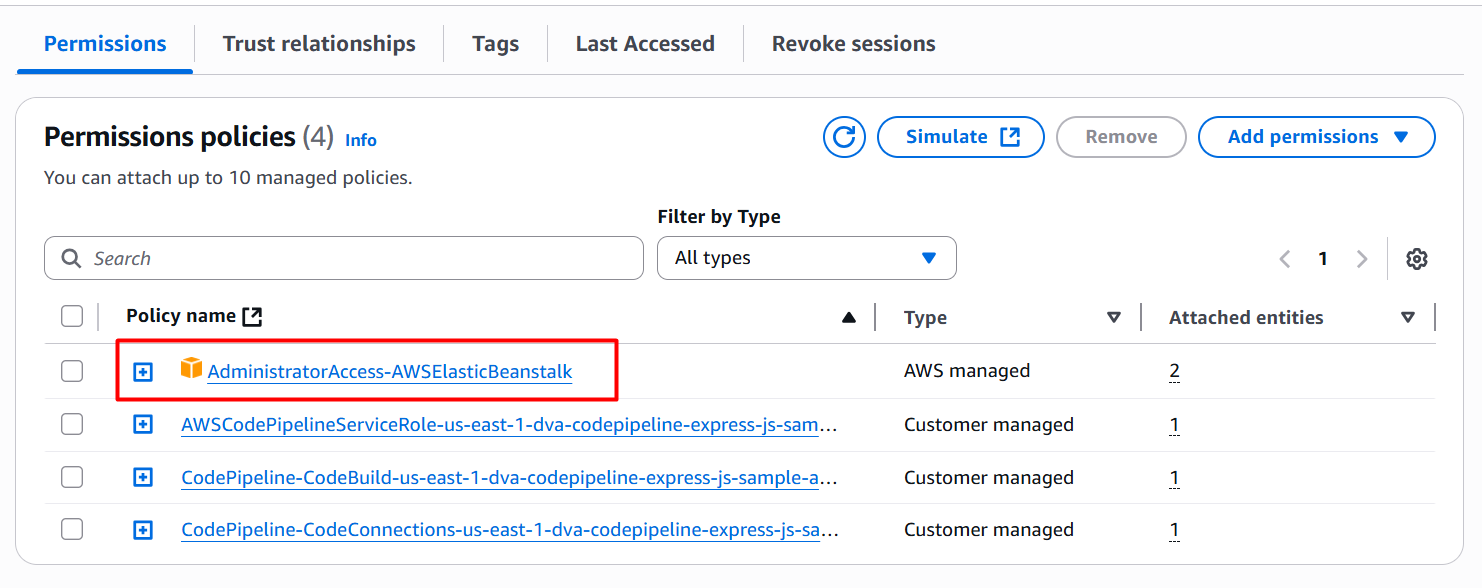
Task: Click external link icon beside Policy name header
Action: click(253, 317)
